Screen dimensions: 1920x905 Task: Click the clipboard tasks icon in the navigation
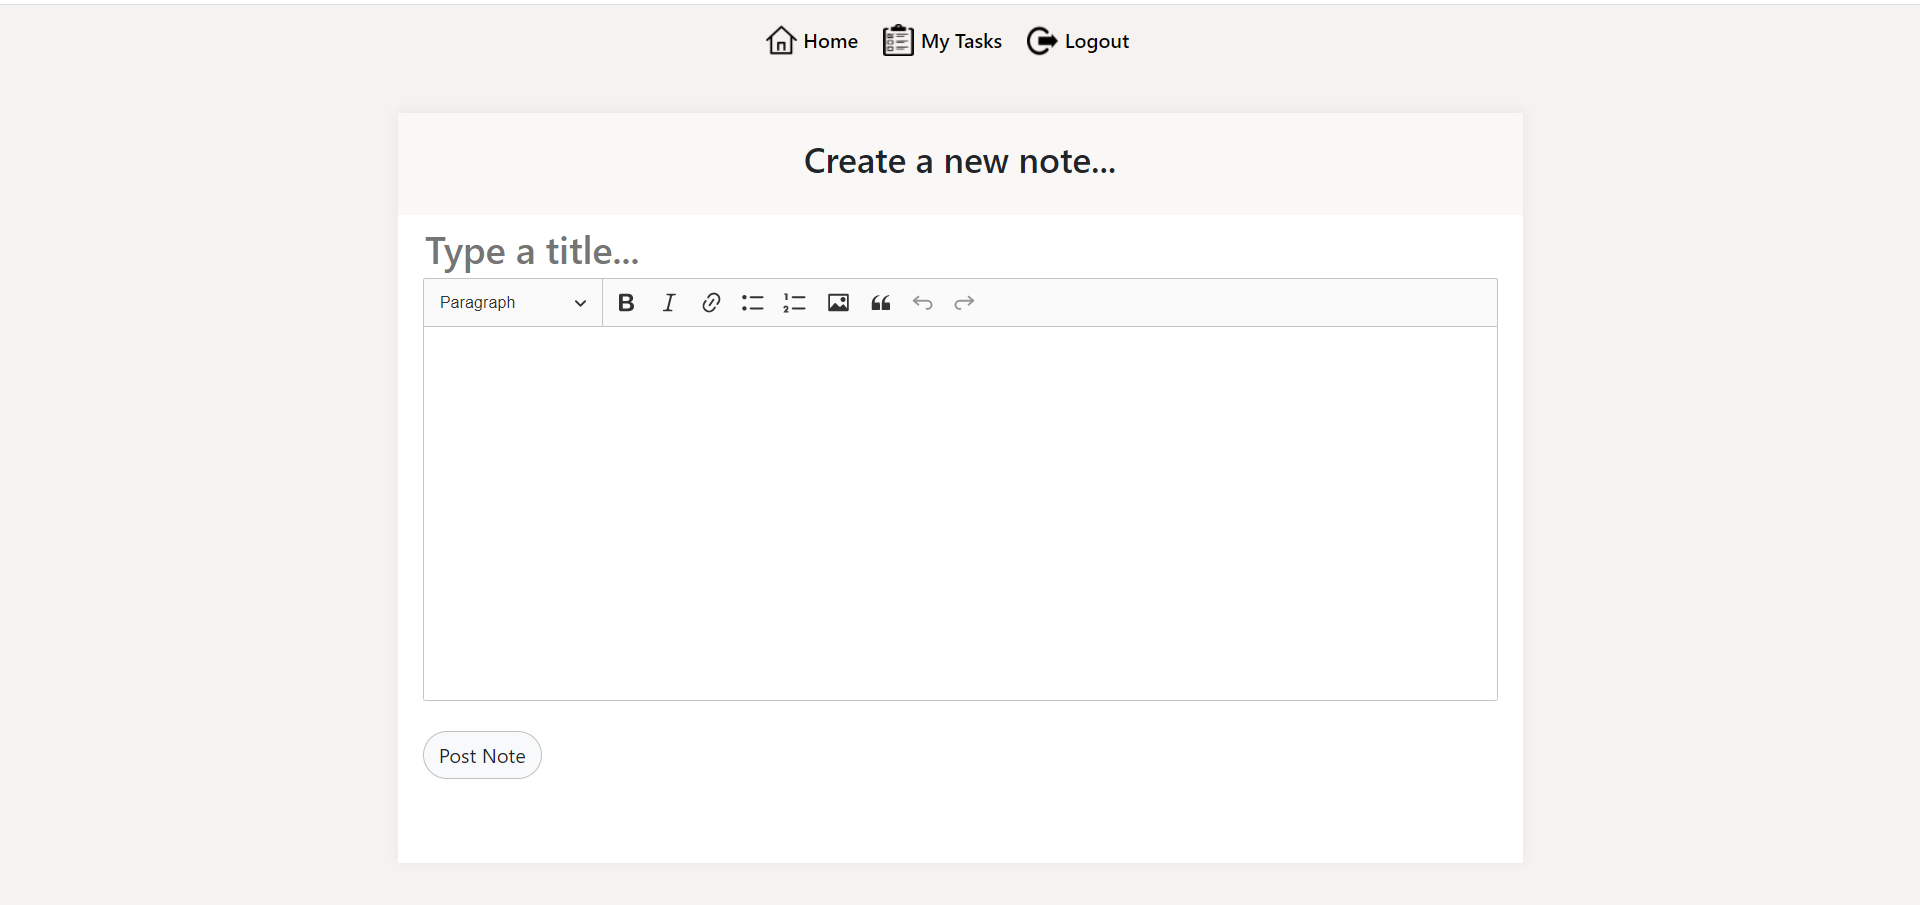tap(898, 41)
